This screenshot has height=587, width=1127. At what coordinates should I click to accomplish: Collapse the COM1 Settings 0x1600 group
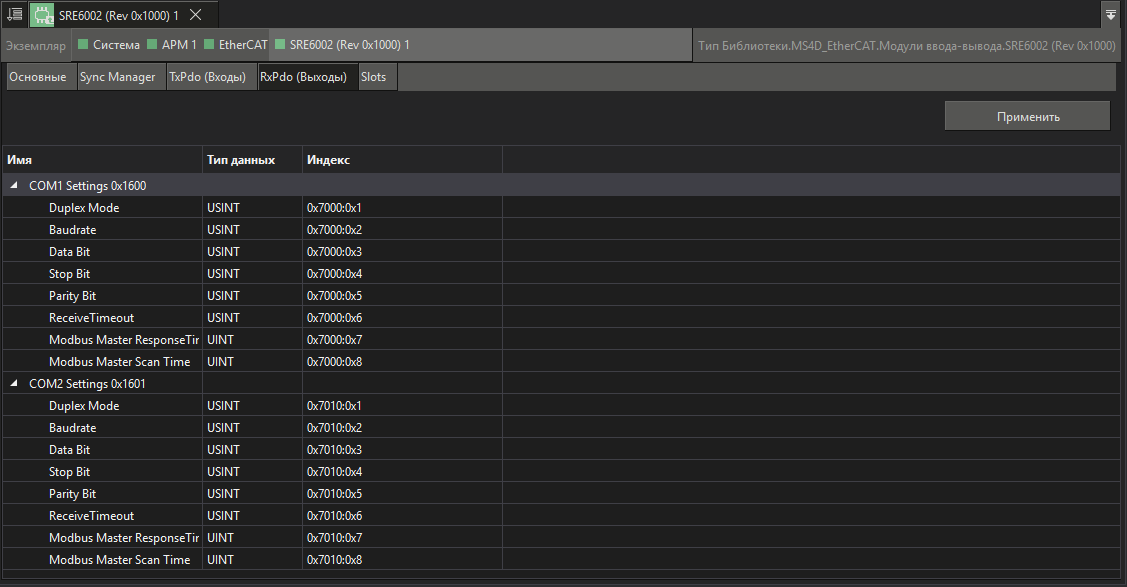(x=14, y=185)
